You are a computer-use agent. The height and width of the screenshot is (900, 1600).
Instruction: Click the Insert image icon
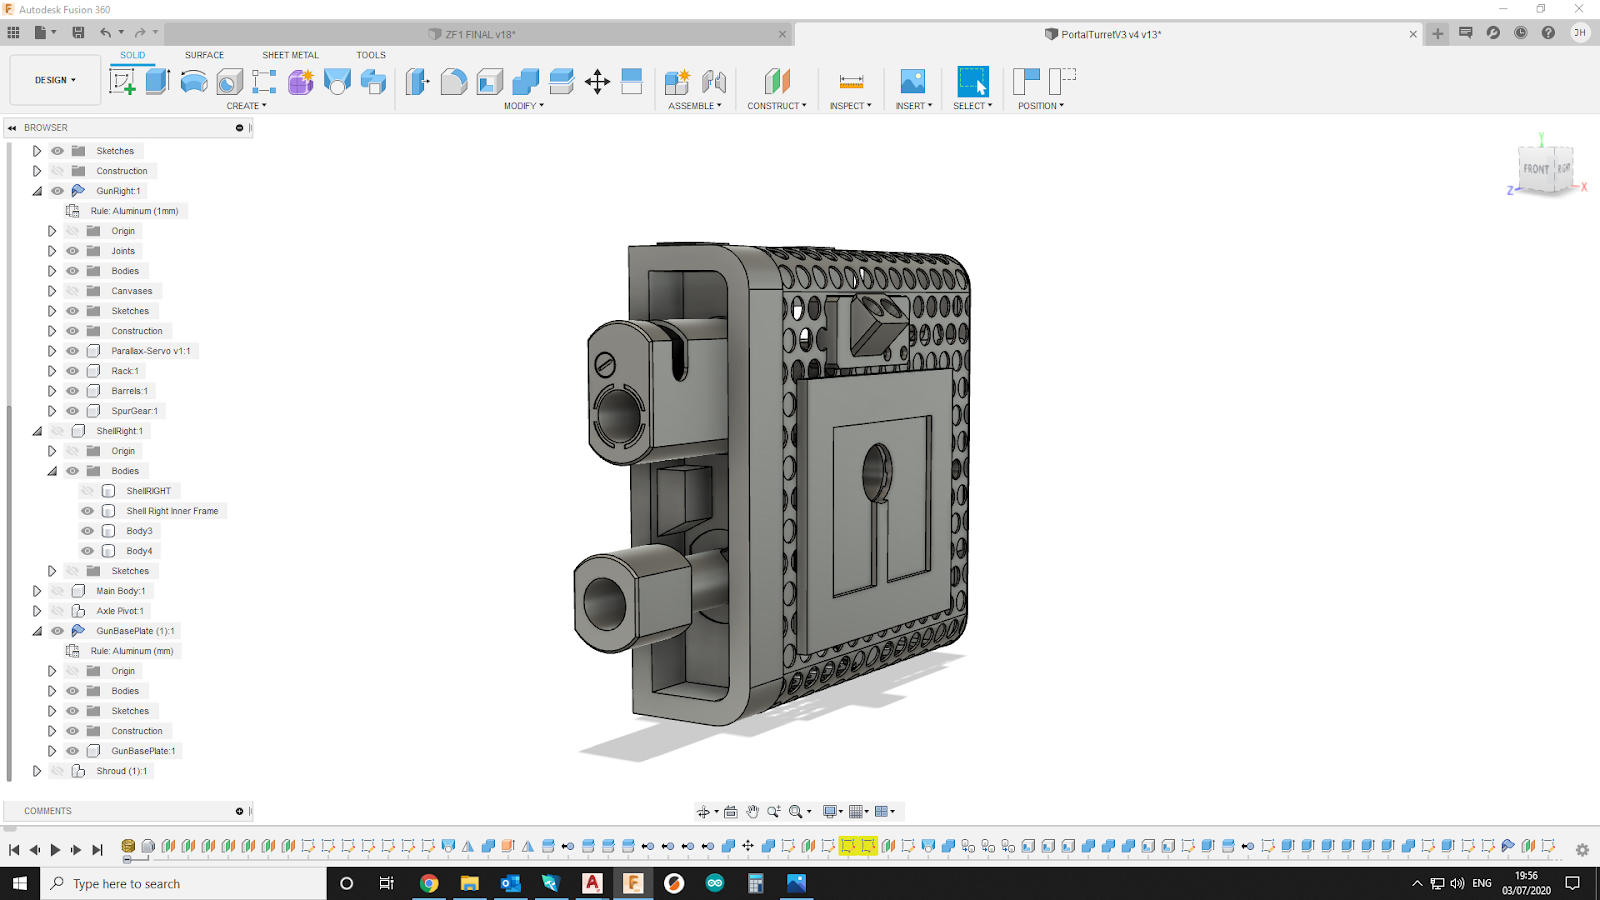coord(913,81)
